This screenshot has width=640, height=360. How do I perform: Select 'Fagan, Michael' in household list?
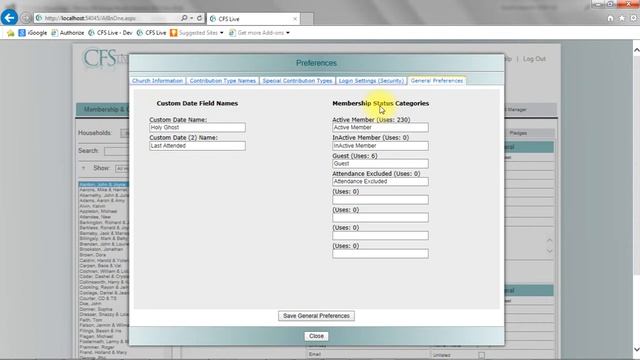pos(96,336)
